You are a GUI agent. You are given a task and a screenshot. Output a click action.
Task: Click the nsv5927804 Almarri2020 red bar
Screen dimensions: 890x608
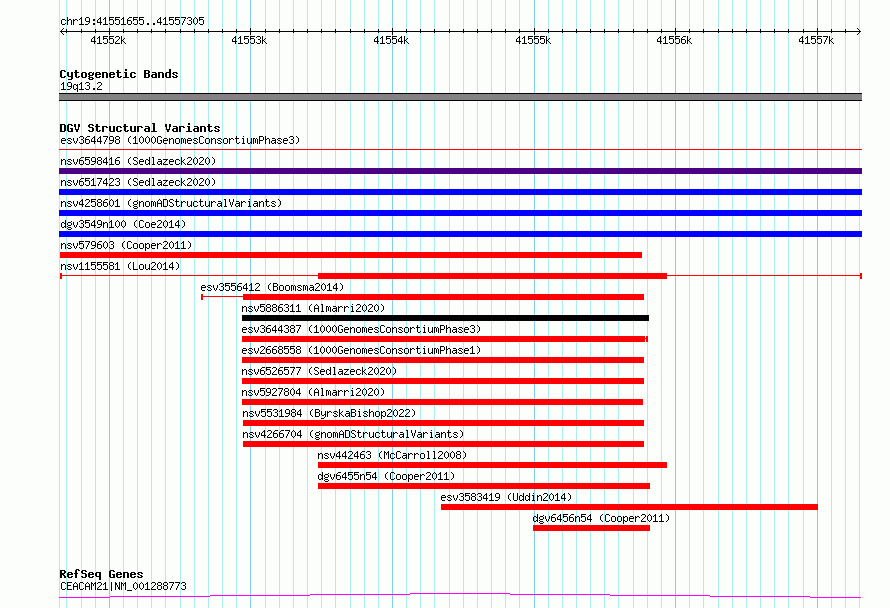(x=443, y=402)
